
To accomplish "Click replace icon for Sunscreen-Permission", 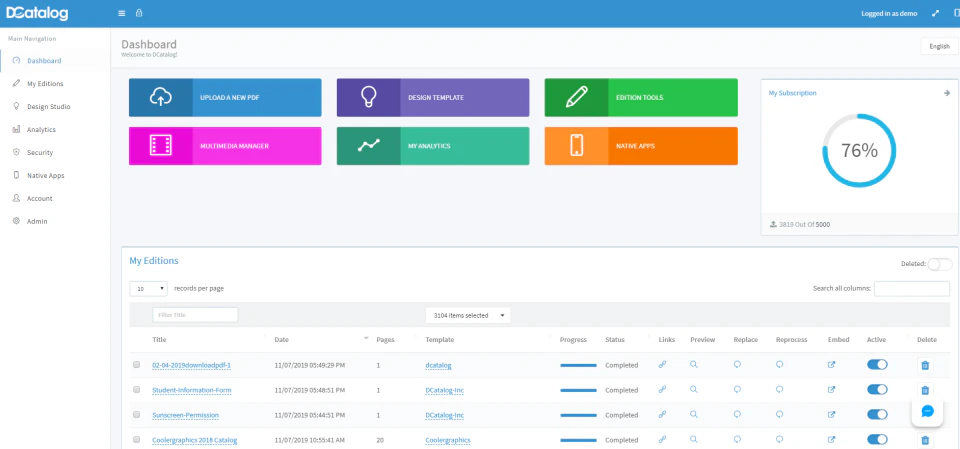I will pos(738,414).
